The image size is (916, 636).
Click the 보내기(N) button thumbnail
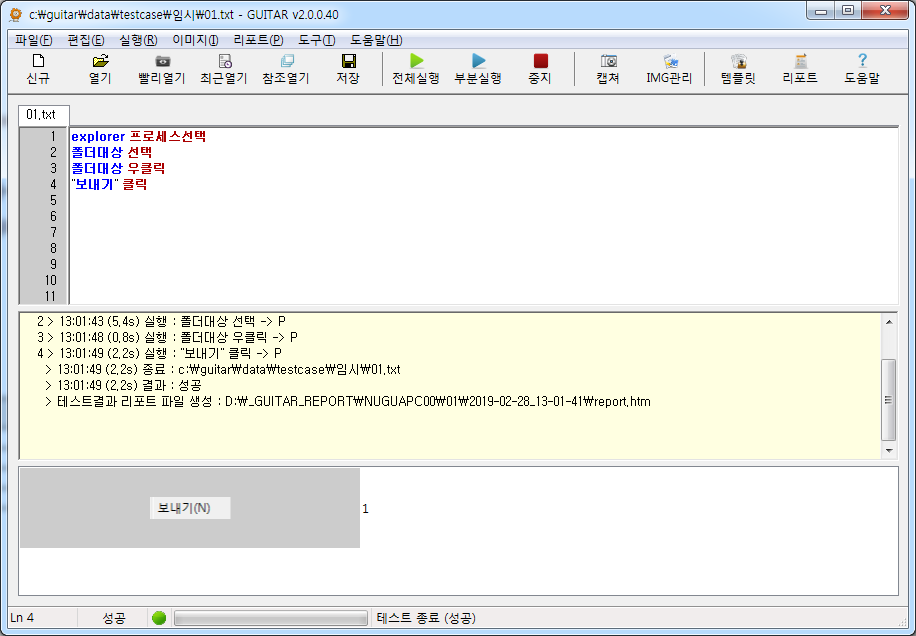pyautogui.click(x=189, y=508)
